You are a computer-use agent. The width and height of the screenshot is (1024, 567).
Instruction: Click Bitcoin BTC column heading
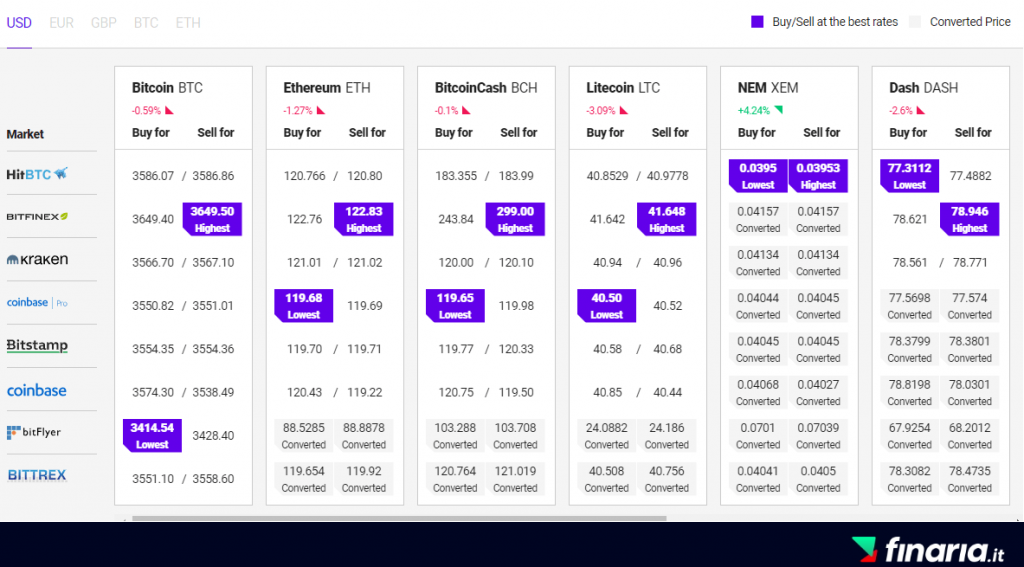click(x=167, y=88)
